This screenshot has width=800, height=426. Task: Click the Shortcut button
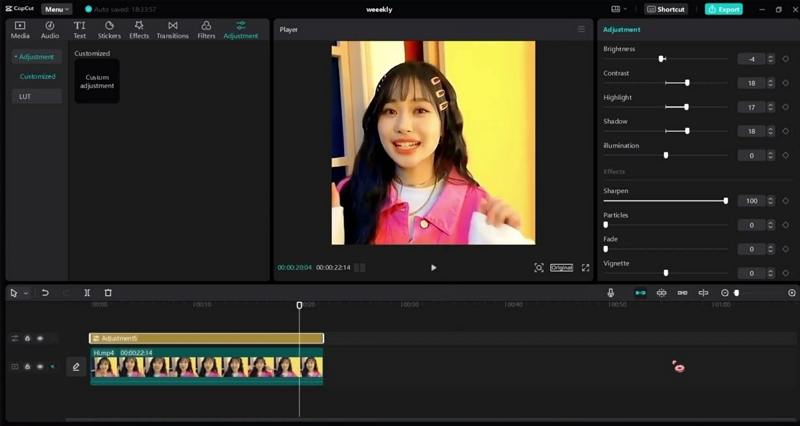[x=666, y=9]
